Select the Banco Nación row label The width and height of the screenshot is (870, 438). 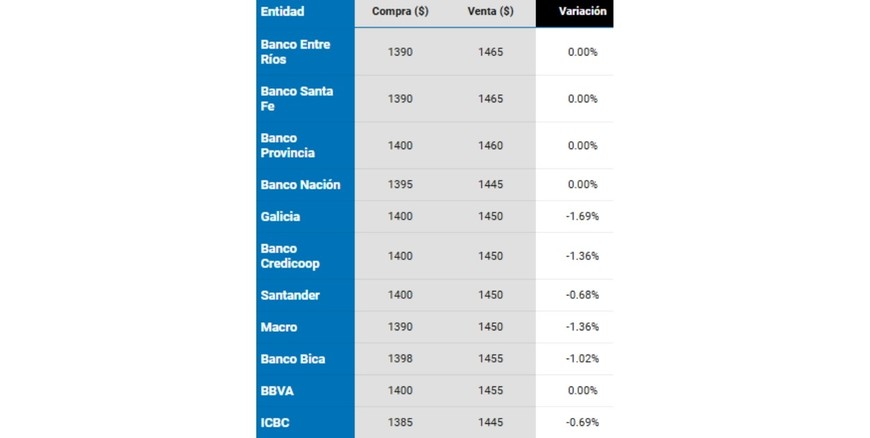[300, 185]
